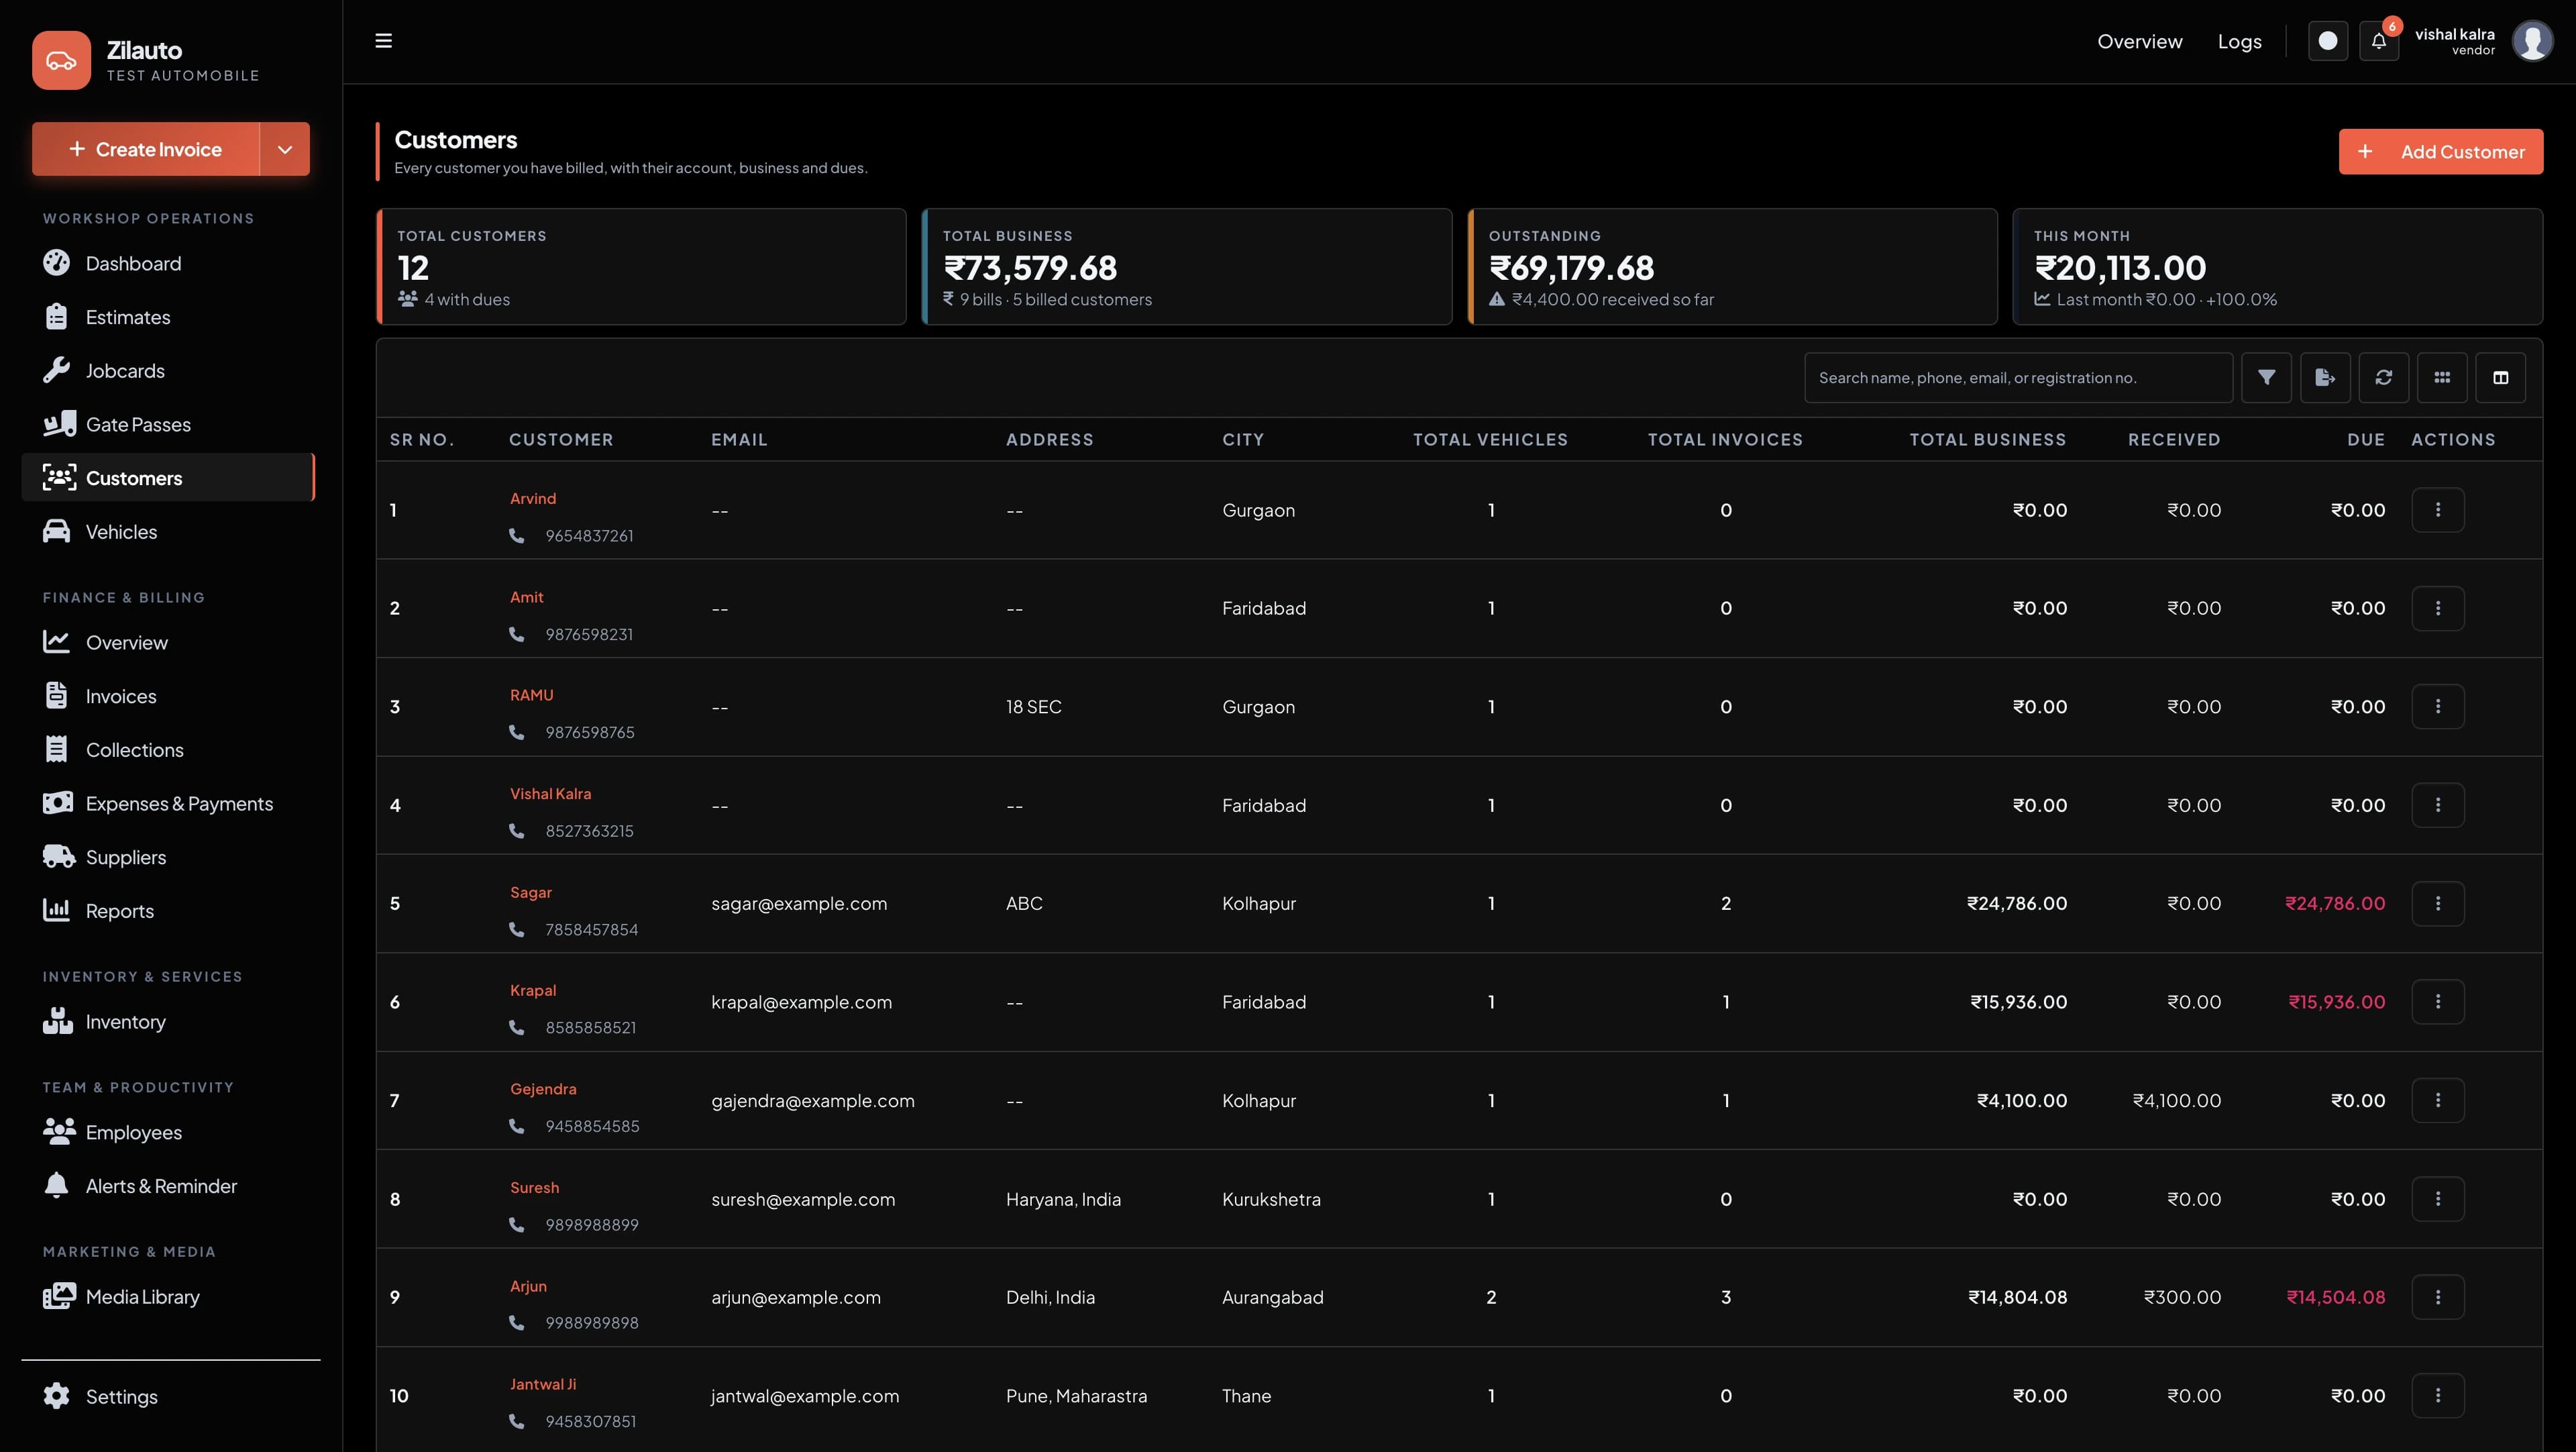Open actions menu for Gejendra row

[x=2438, y=1100]
